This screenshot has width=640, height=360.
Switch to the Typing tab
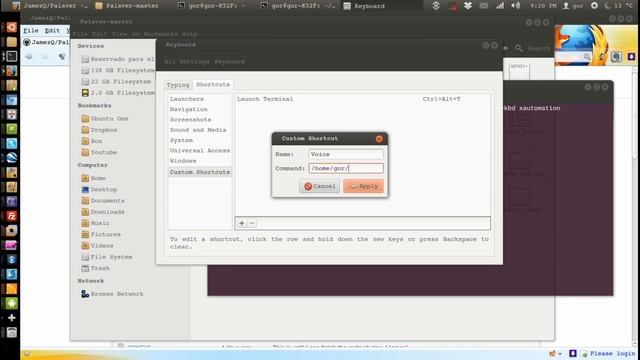pyautogui.click(x=178, y=85)
